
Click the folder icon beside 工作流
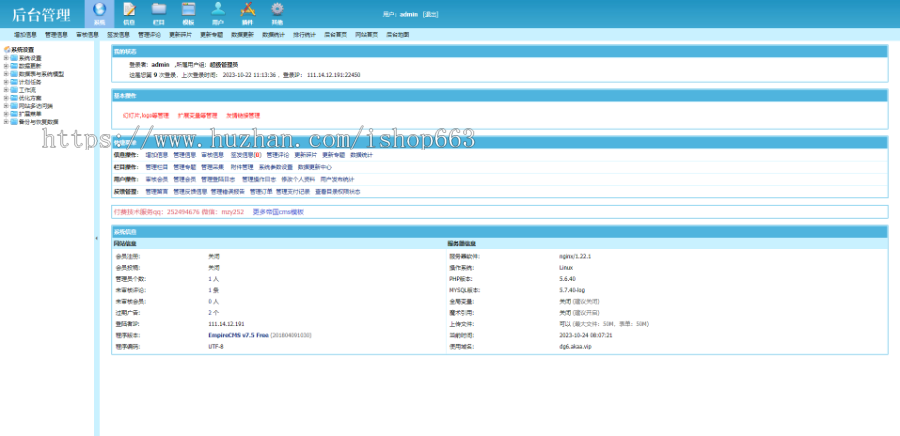tap(14, 90)
